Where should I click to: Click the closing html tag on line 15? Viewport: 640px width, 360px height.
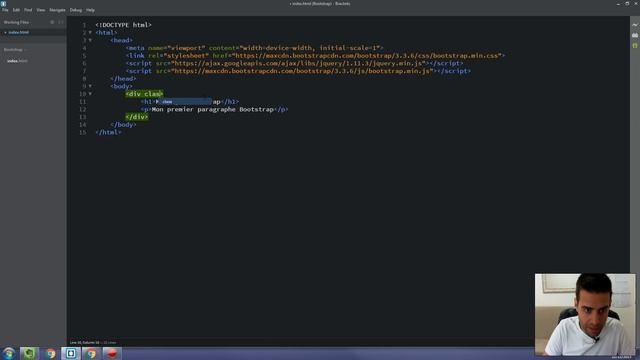coord(108,133)
